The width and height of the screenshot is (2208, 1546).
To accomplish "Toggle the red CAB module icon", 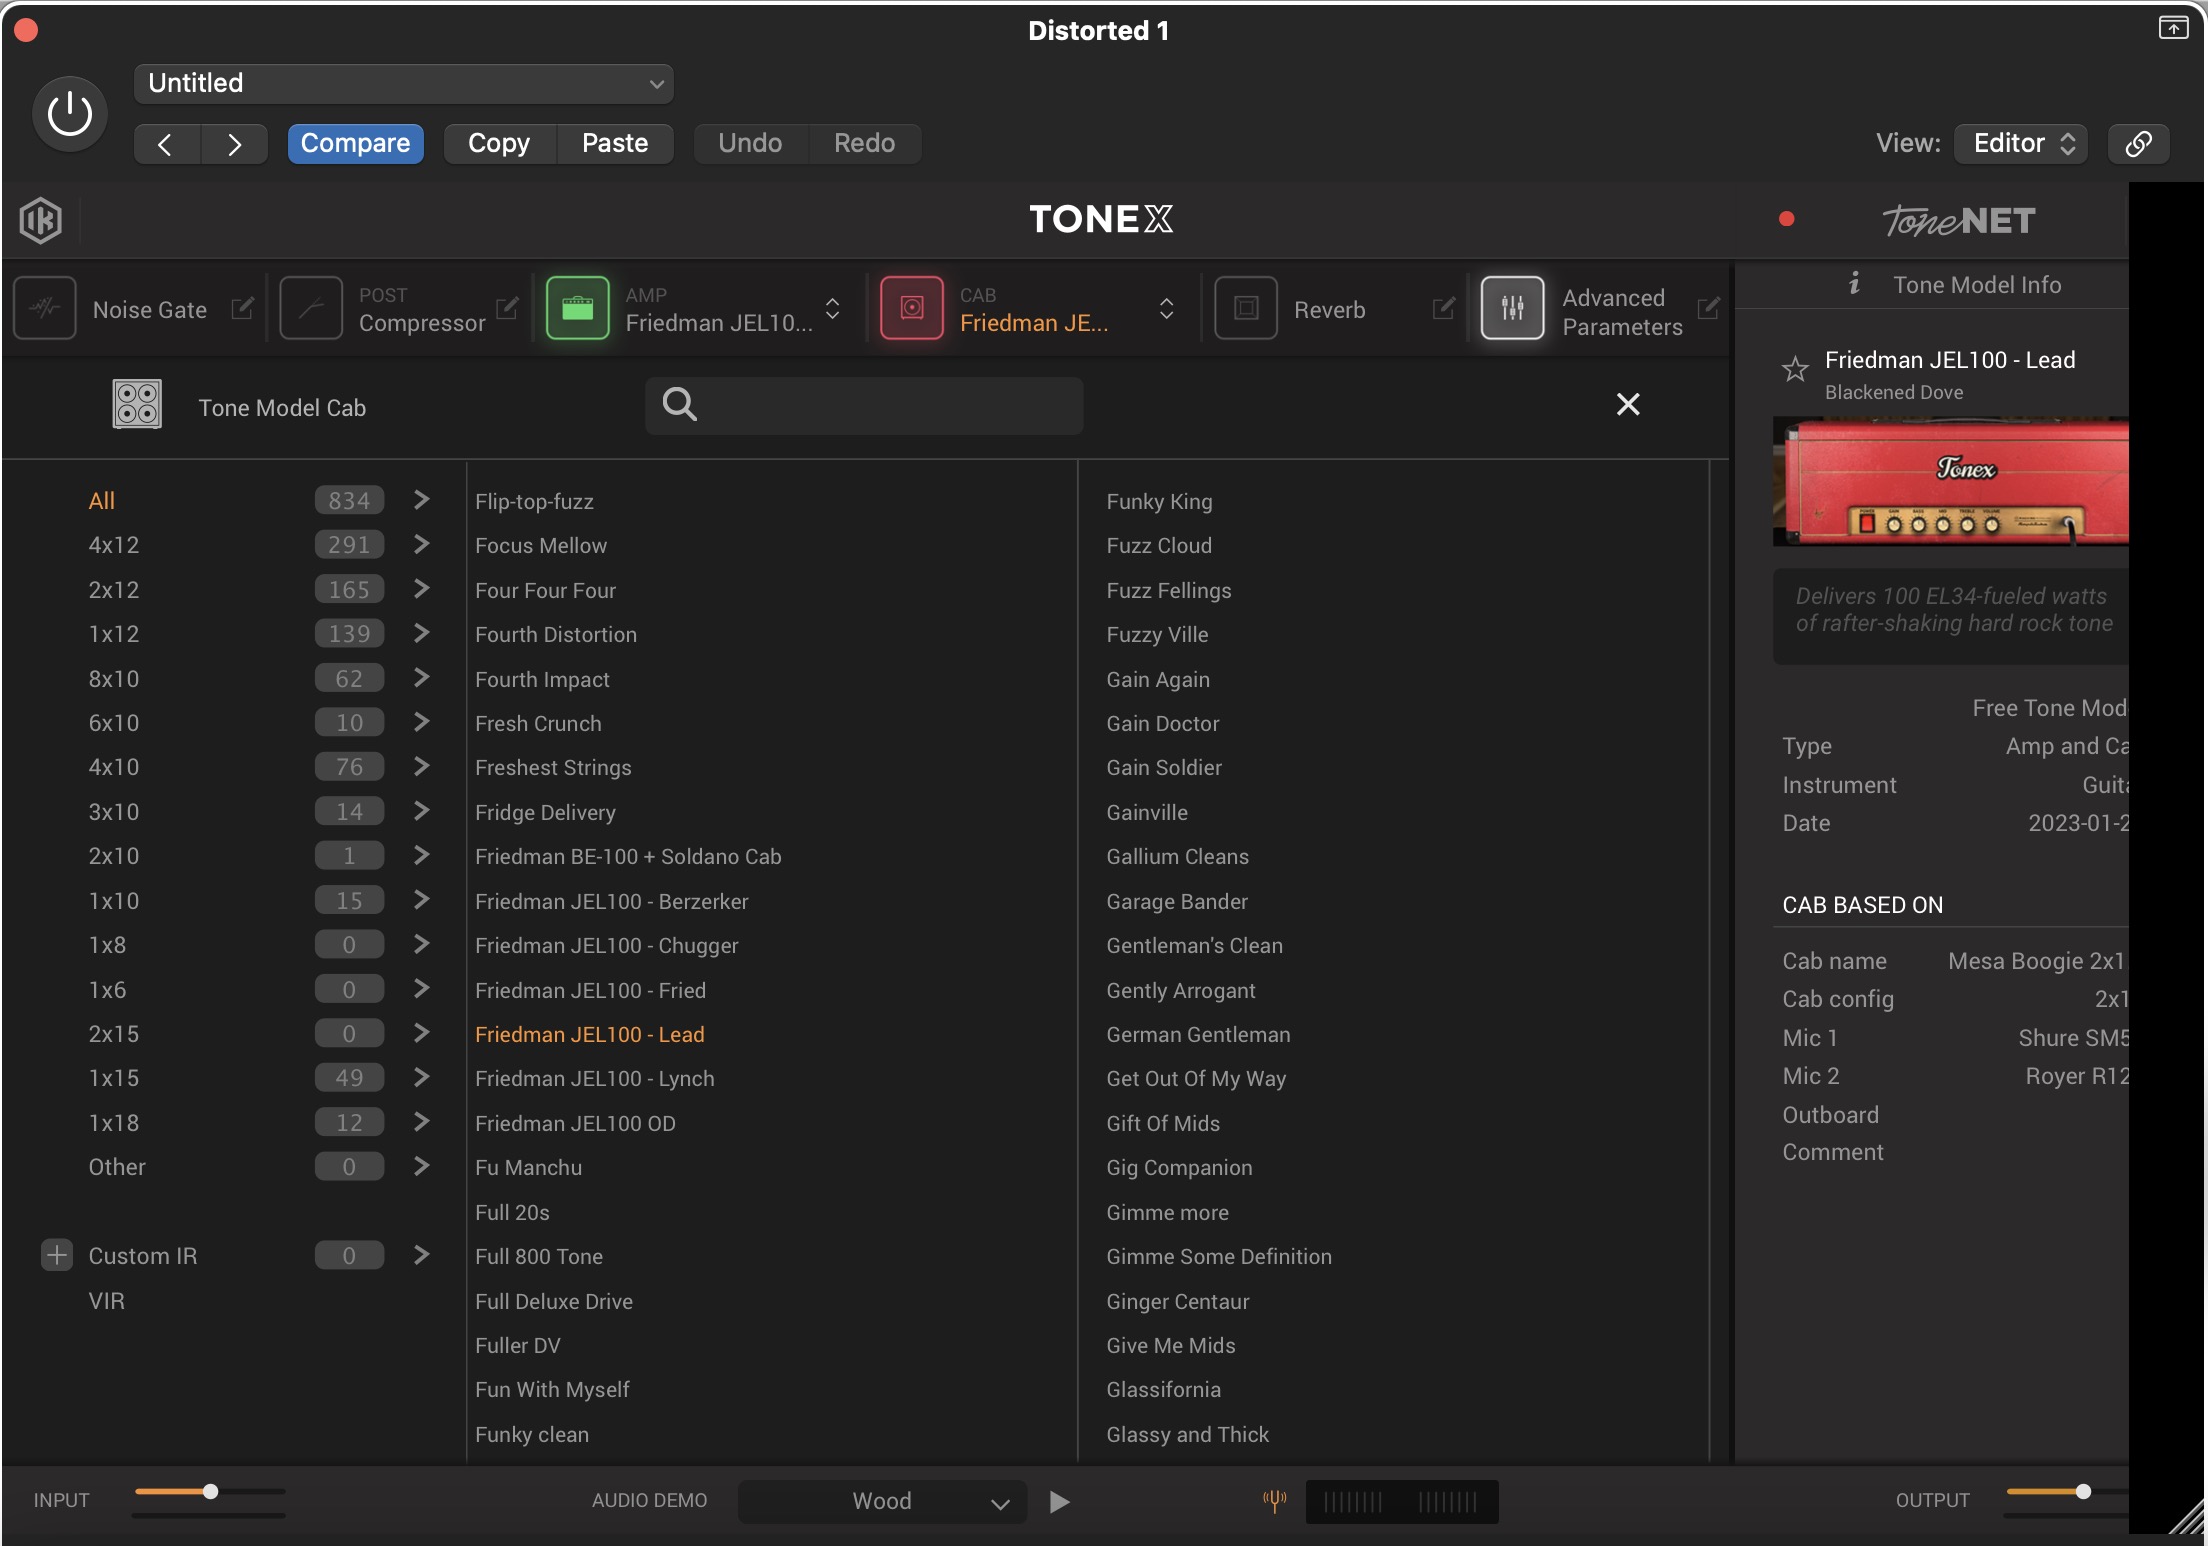I will coord(912,308).
